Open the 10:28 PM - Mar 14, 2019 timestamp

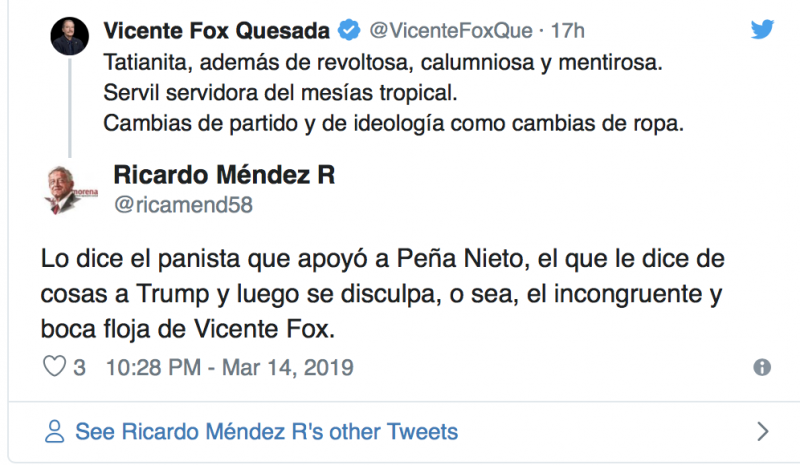(228, 367)
